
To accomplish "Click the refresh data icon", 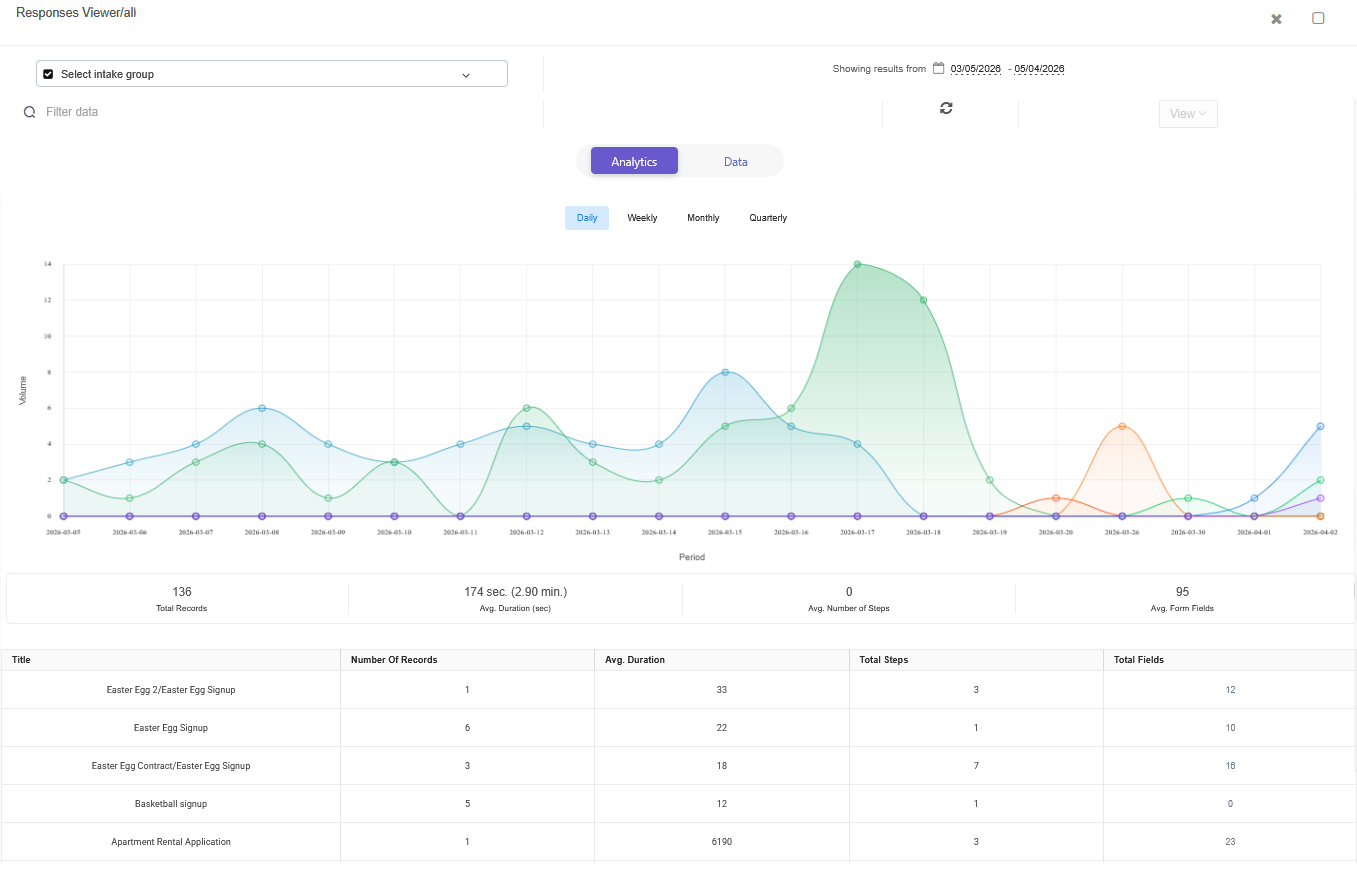I will point(946,108).
